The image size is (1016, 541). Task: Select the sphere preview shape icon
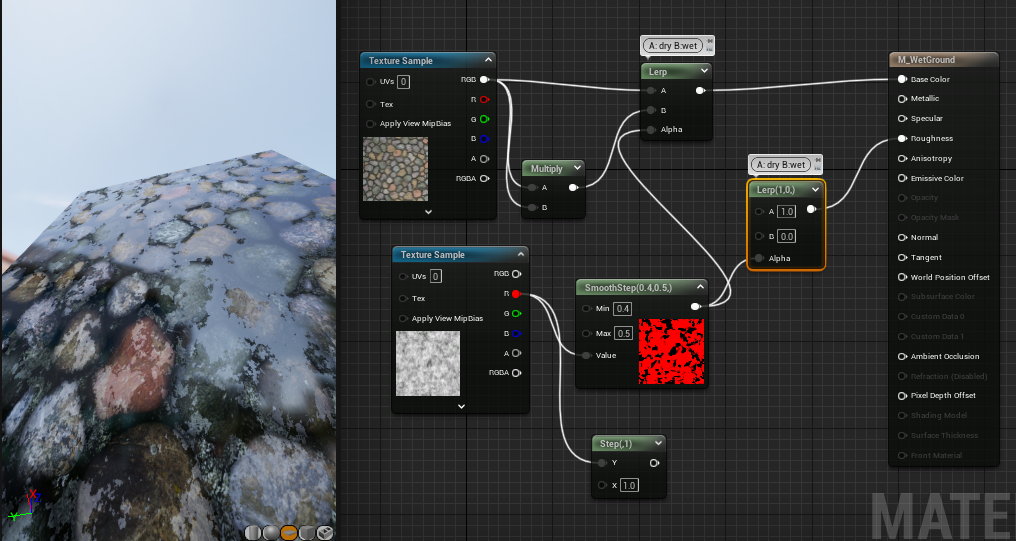point(270,533)
